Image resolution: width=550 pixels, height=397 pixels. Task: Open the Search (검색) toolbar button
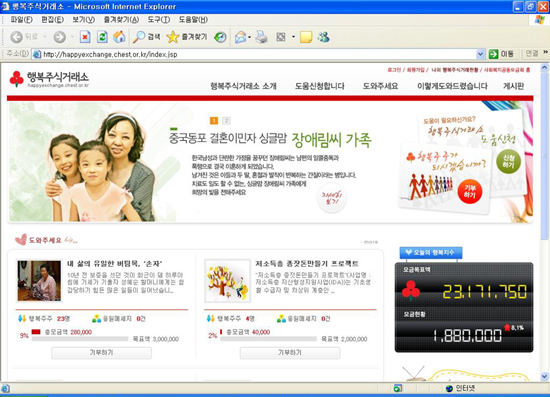coord(147,37)
